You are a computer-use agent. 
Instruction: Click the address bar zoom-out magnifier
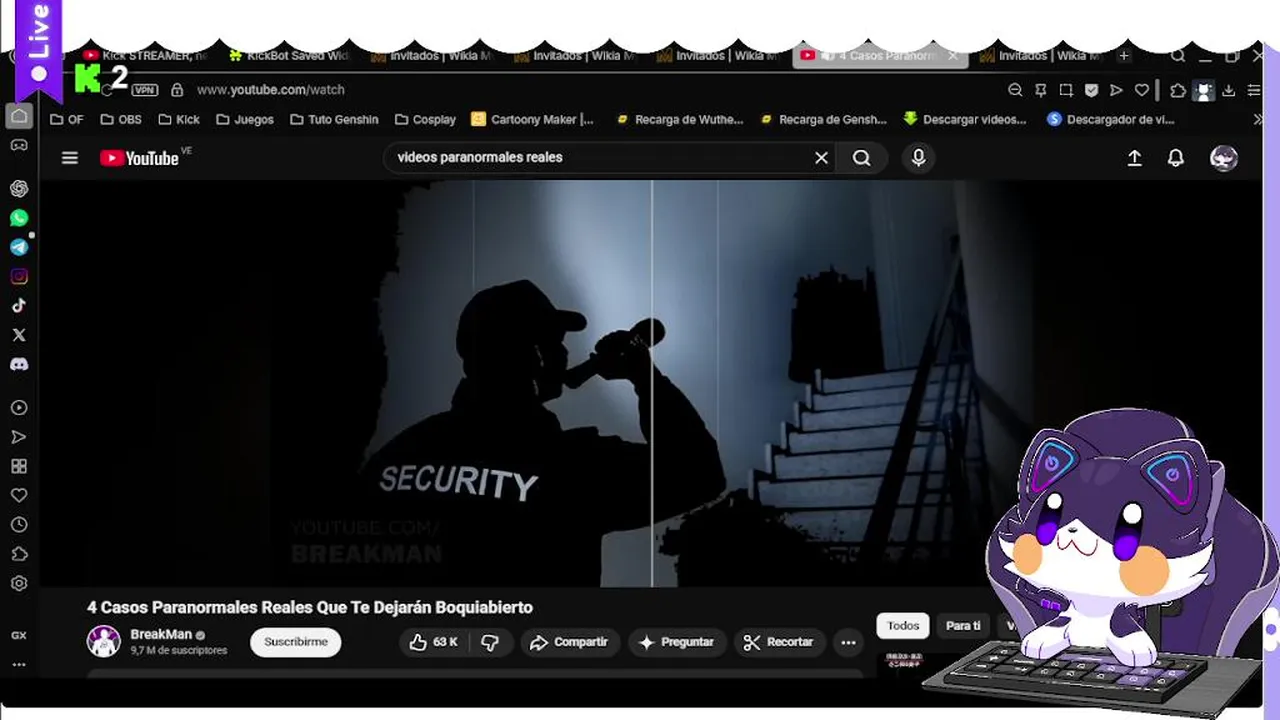(1015, 90)
